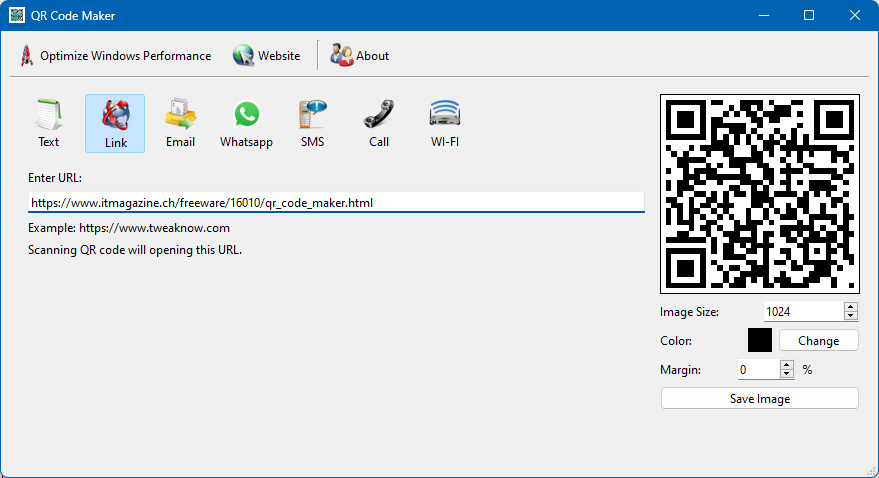This screenshot has width=879, height=478.
Task: Focus the Enter URL input field
Action: [x=336, y=202]
